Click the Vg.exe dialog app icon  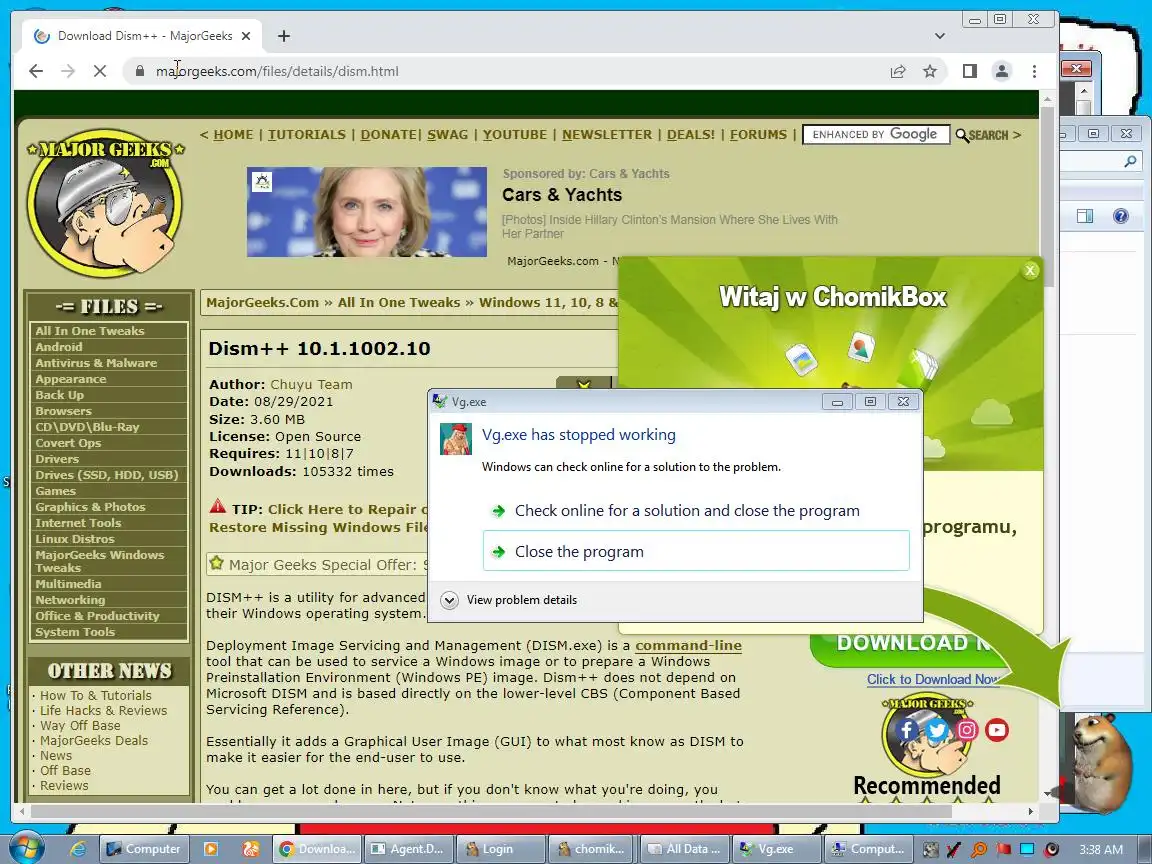pyautogui.click(x=456, y=439)
